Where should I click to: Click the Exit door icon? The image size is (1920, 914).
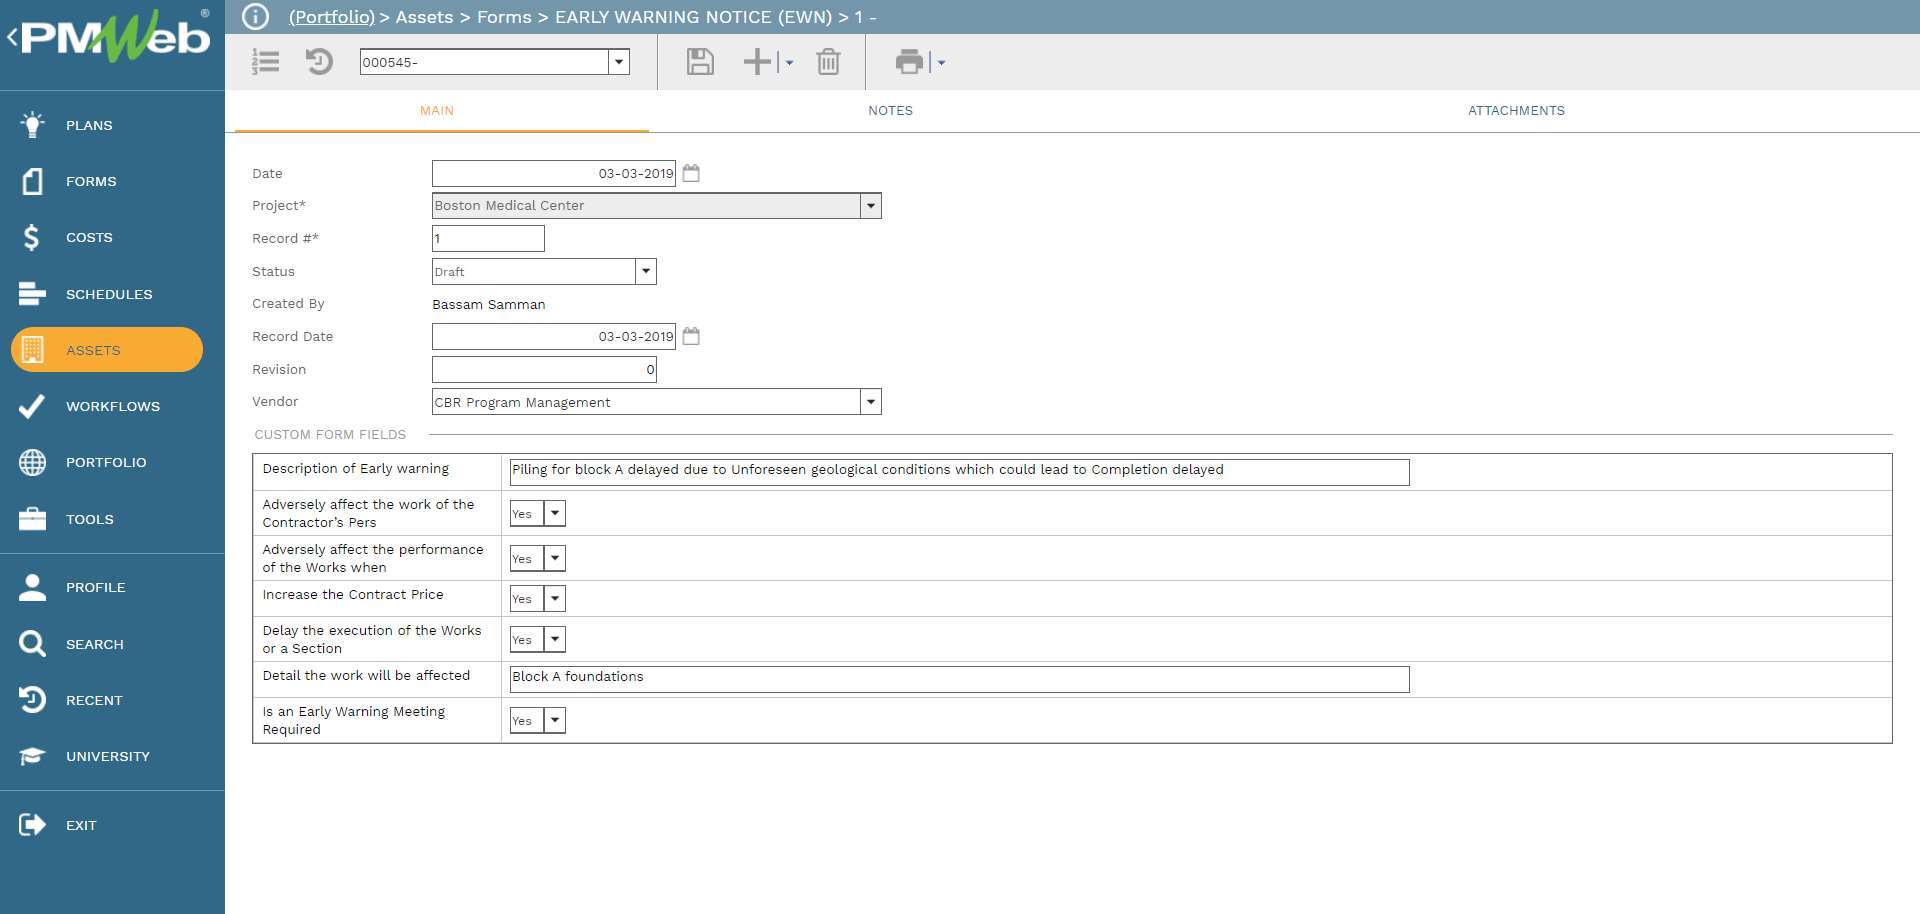[32, 825]
